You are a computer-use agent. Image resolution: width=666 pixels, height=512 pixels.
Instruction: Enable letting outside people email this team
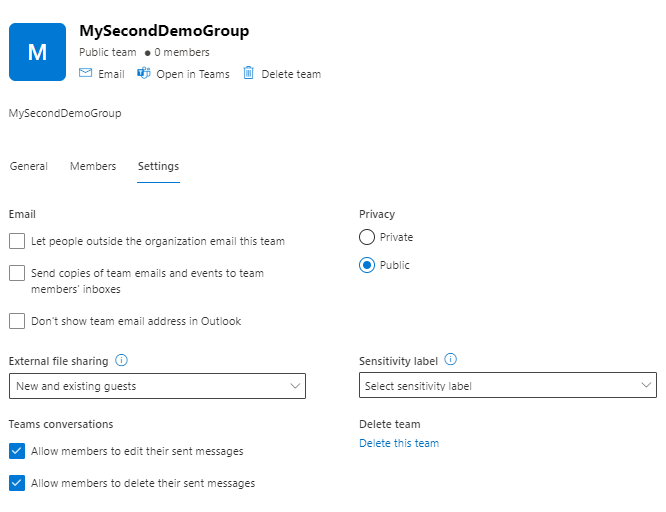(x=17, y=241)
